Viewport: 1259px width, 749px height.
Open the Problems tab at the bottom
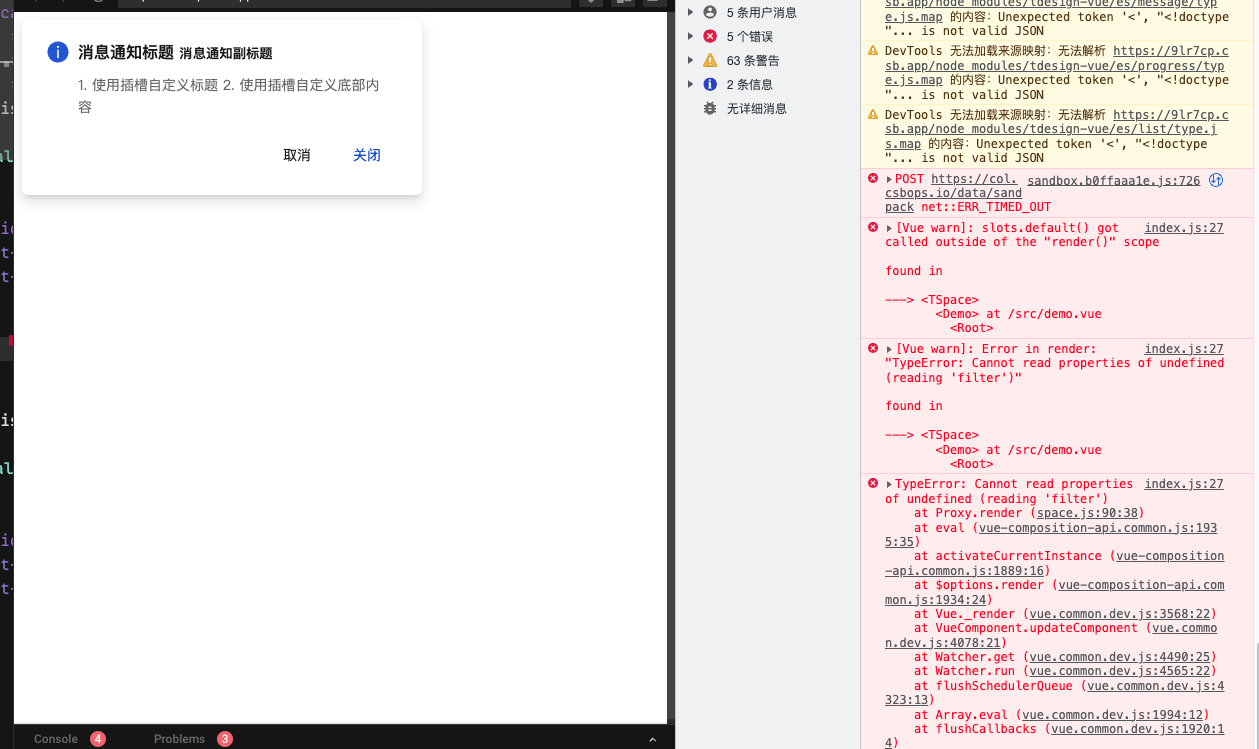click(x=179, y=739)
